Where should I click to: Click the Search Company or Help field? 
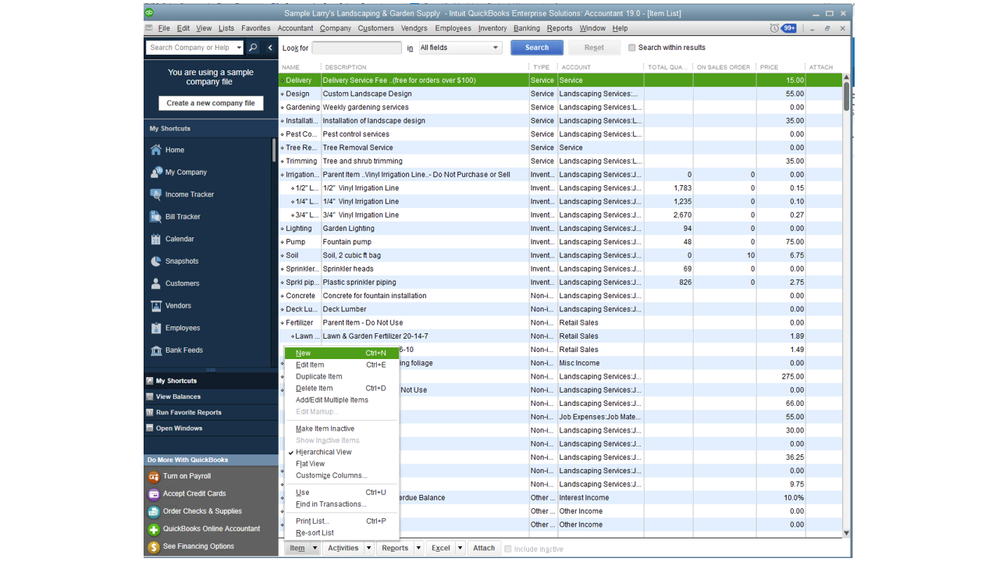pos(191,47)
